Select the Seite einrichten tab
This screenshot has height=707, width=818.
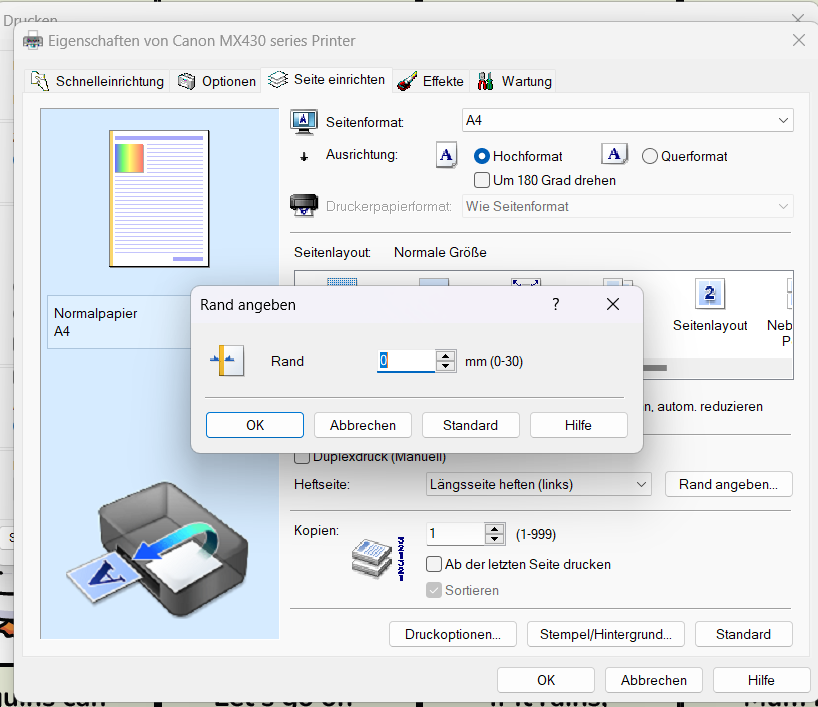pos(327,80)
